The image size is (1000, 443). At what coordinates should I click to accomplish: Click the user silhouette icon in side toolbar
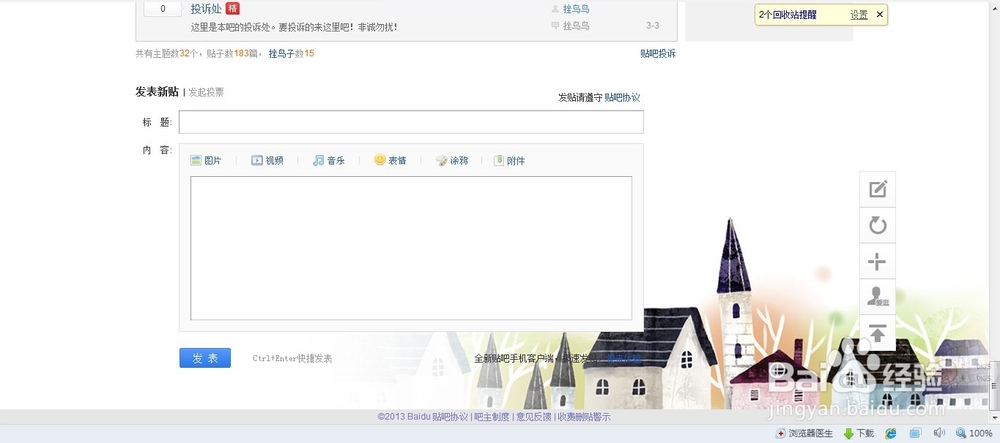(x=878, y=297)
